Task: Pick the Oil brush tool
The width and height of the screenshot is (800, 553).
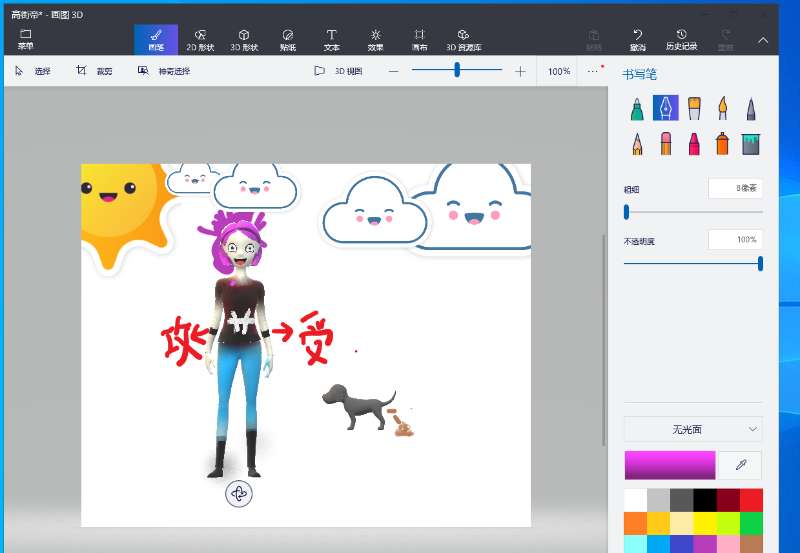Action: pos(694,108)
